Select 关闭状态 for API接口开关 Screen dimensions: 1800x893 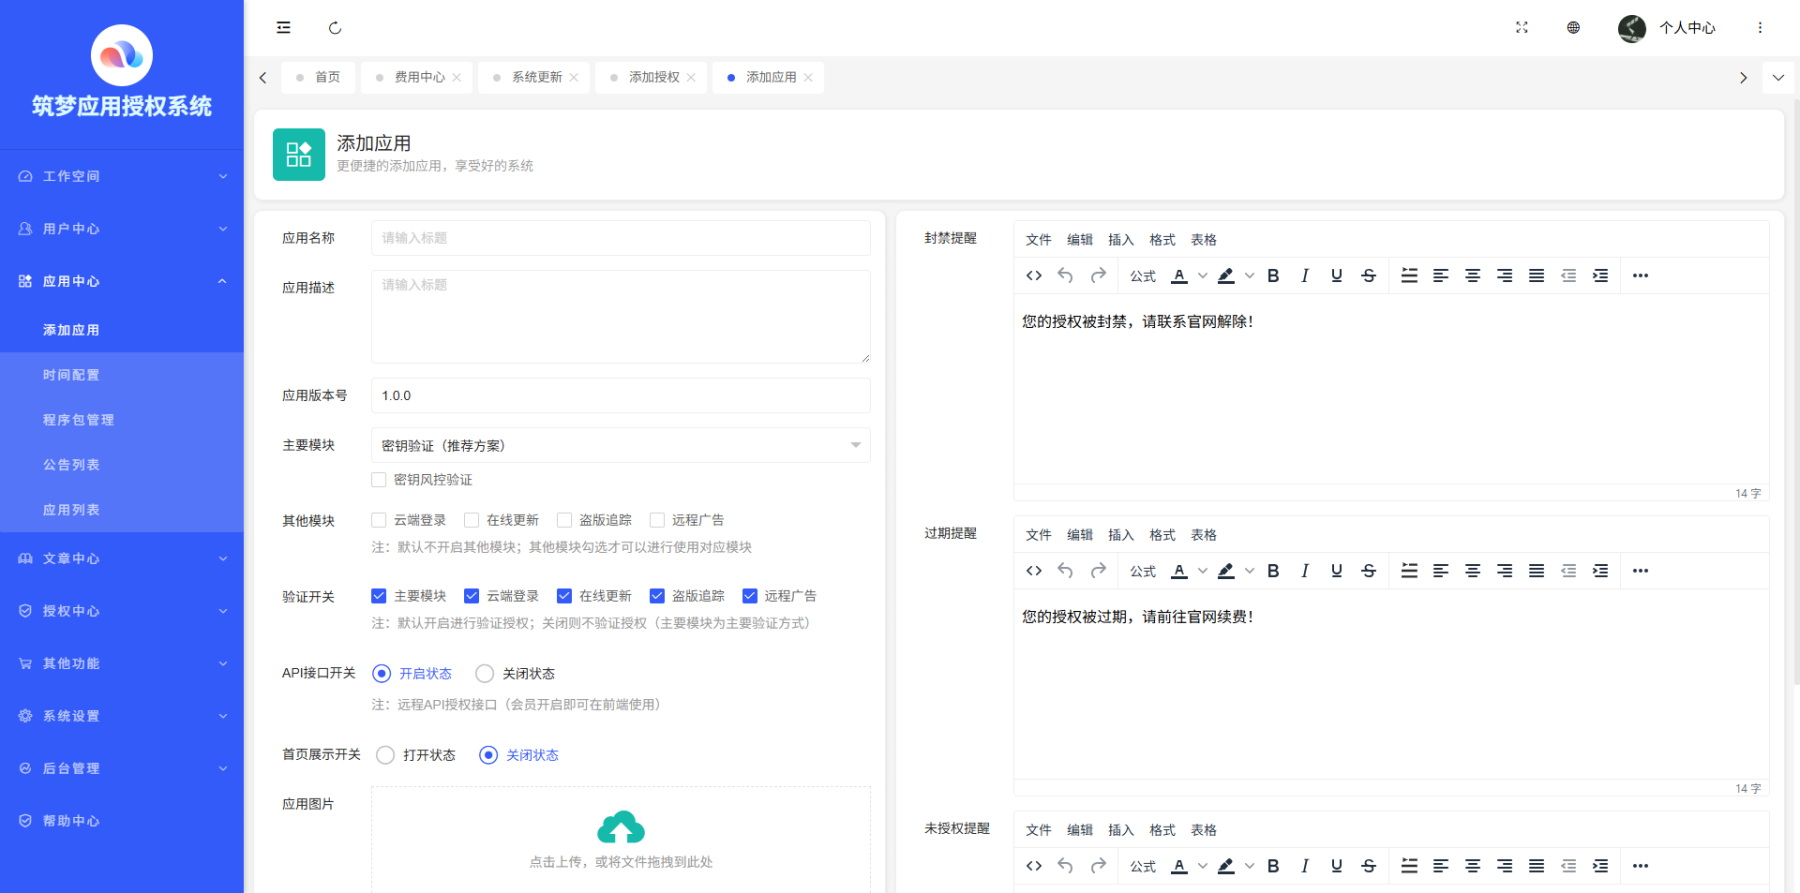click(485, 674)
